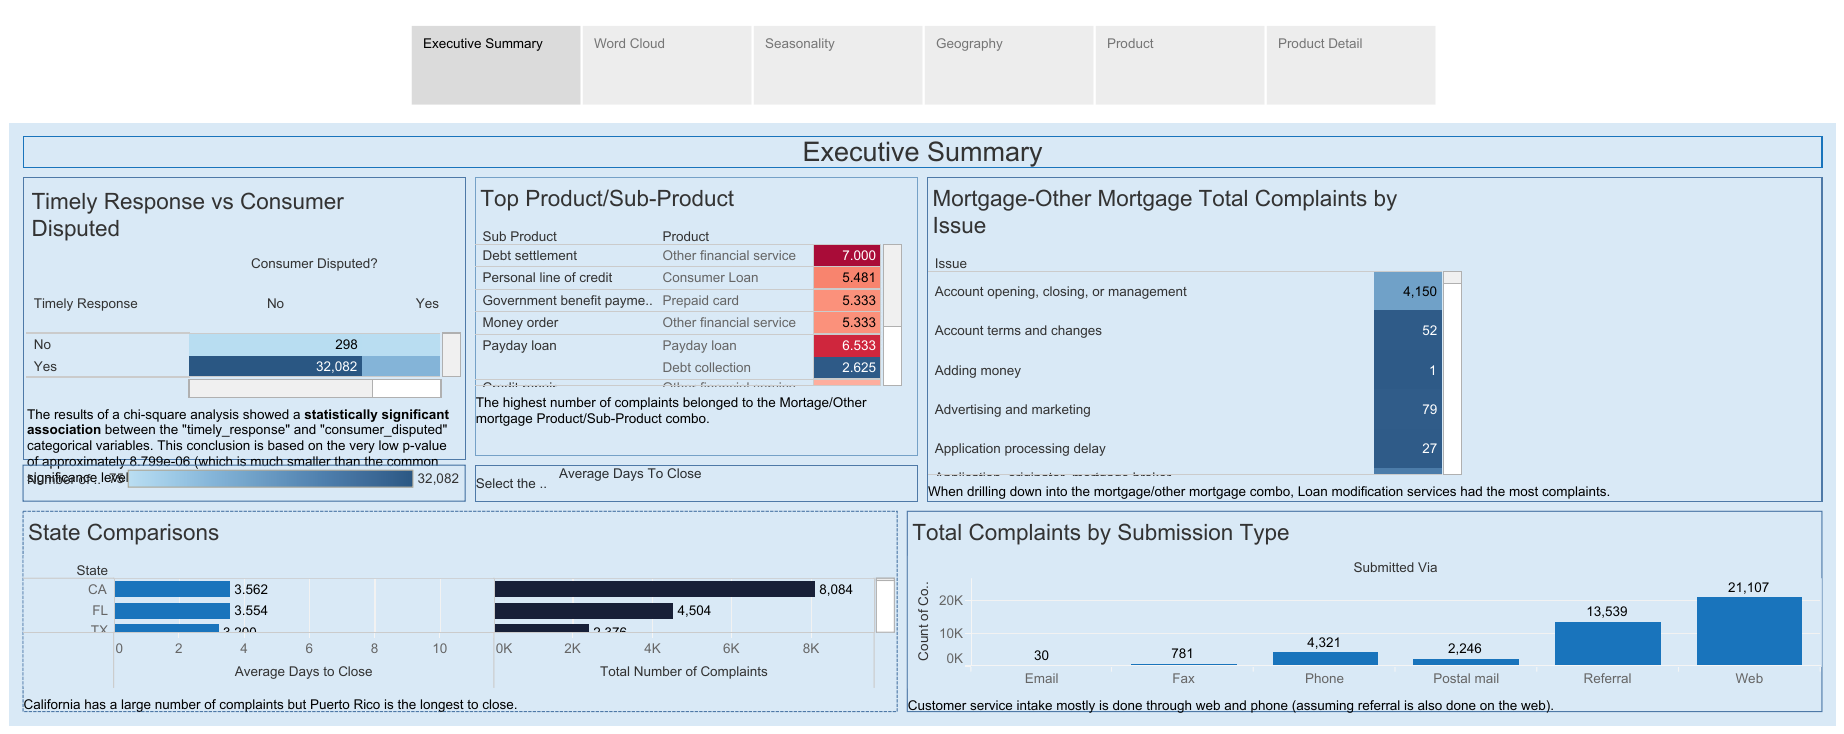Click the blue gradient color legend bar
1844x734 pixels.
tap(271, 479)
